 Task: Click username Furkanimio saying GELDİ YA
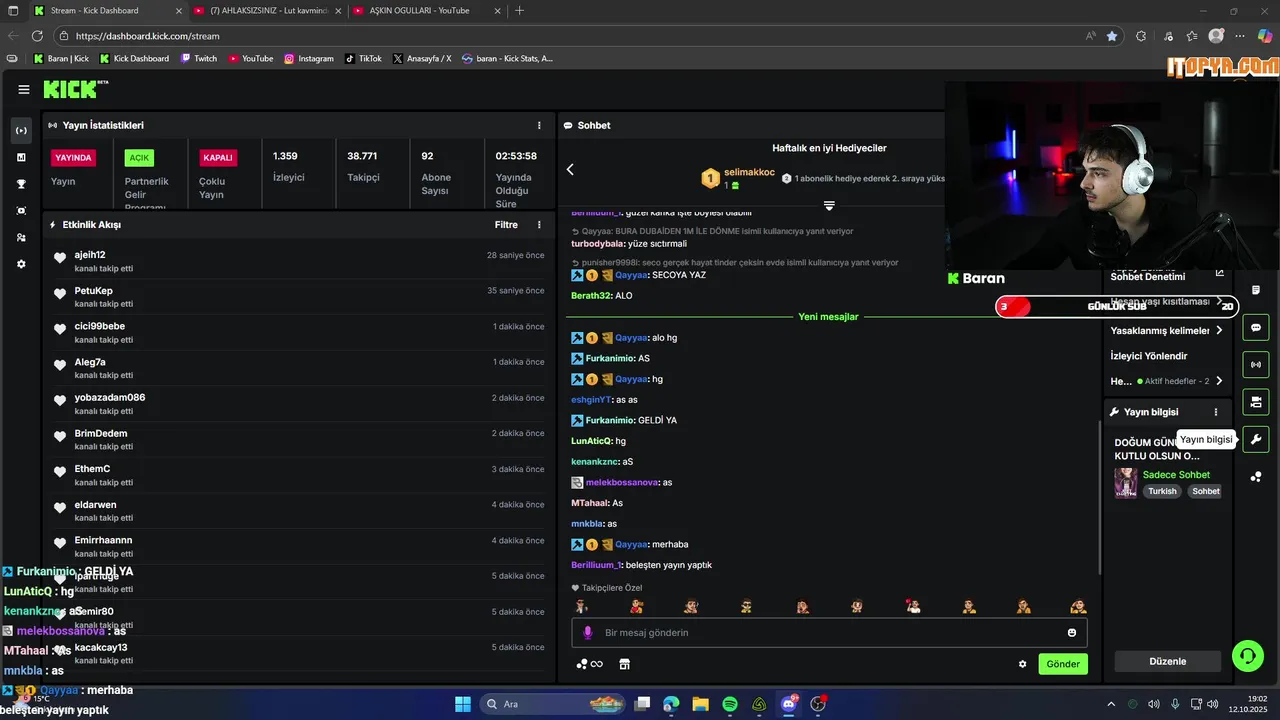click(610, 420)
